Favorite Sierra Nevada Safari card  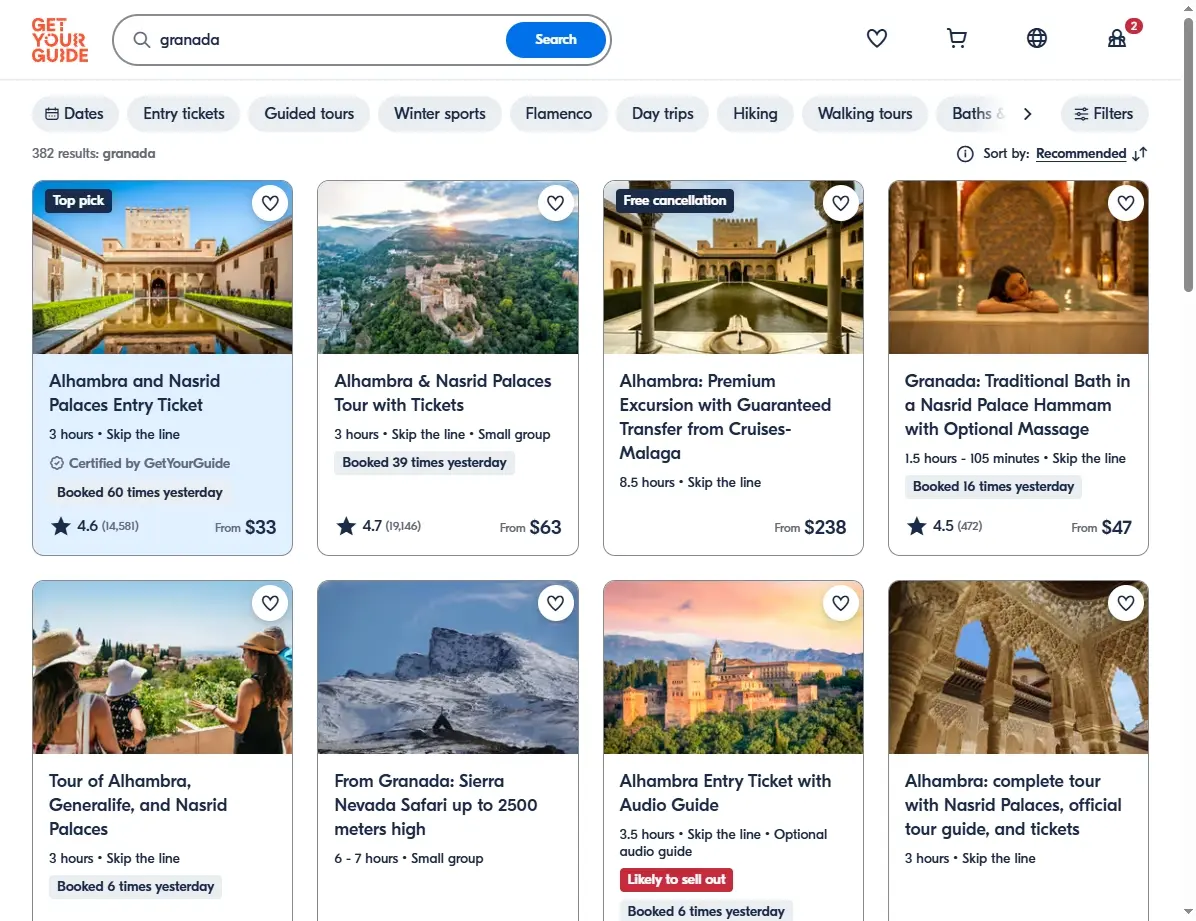click(555, 603)
